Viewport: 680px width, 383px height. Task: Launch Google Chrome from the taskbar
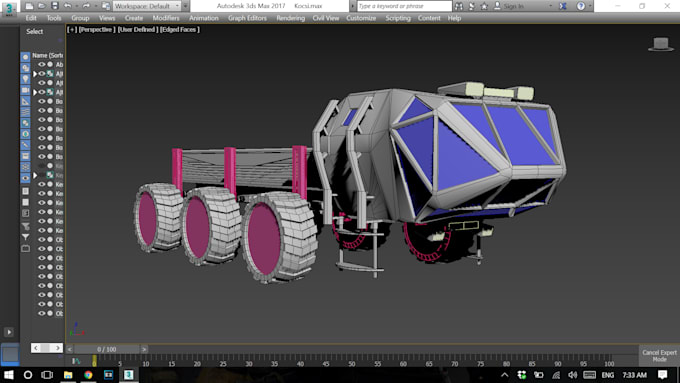88,375
